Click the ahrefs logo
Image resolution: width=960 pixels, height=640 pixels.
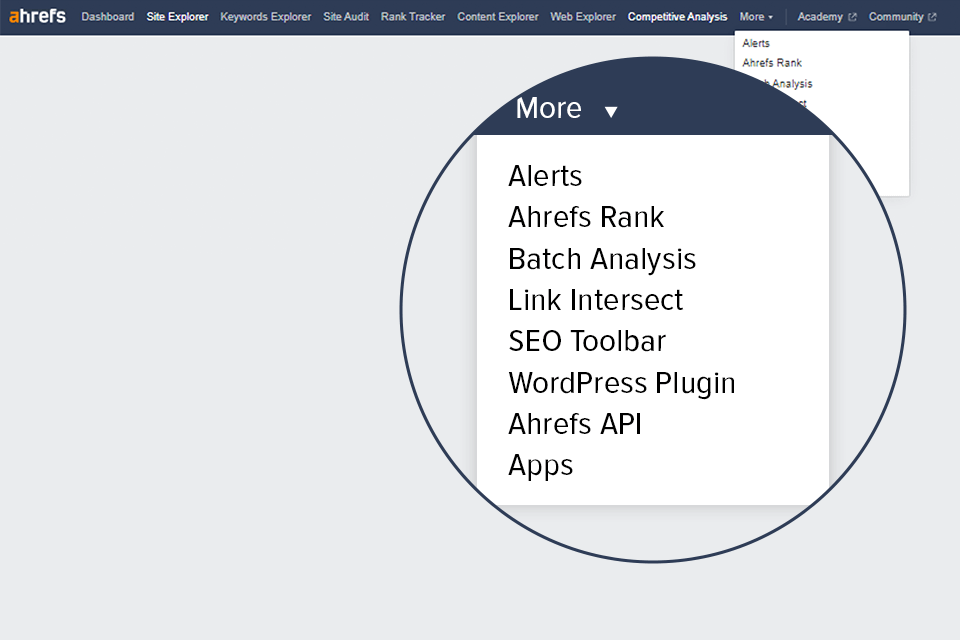(37, 16)
